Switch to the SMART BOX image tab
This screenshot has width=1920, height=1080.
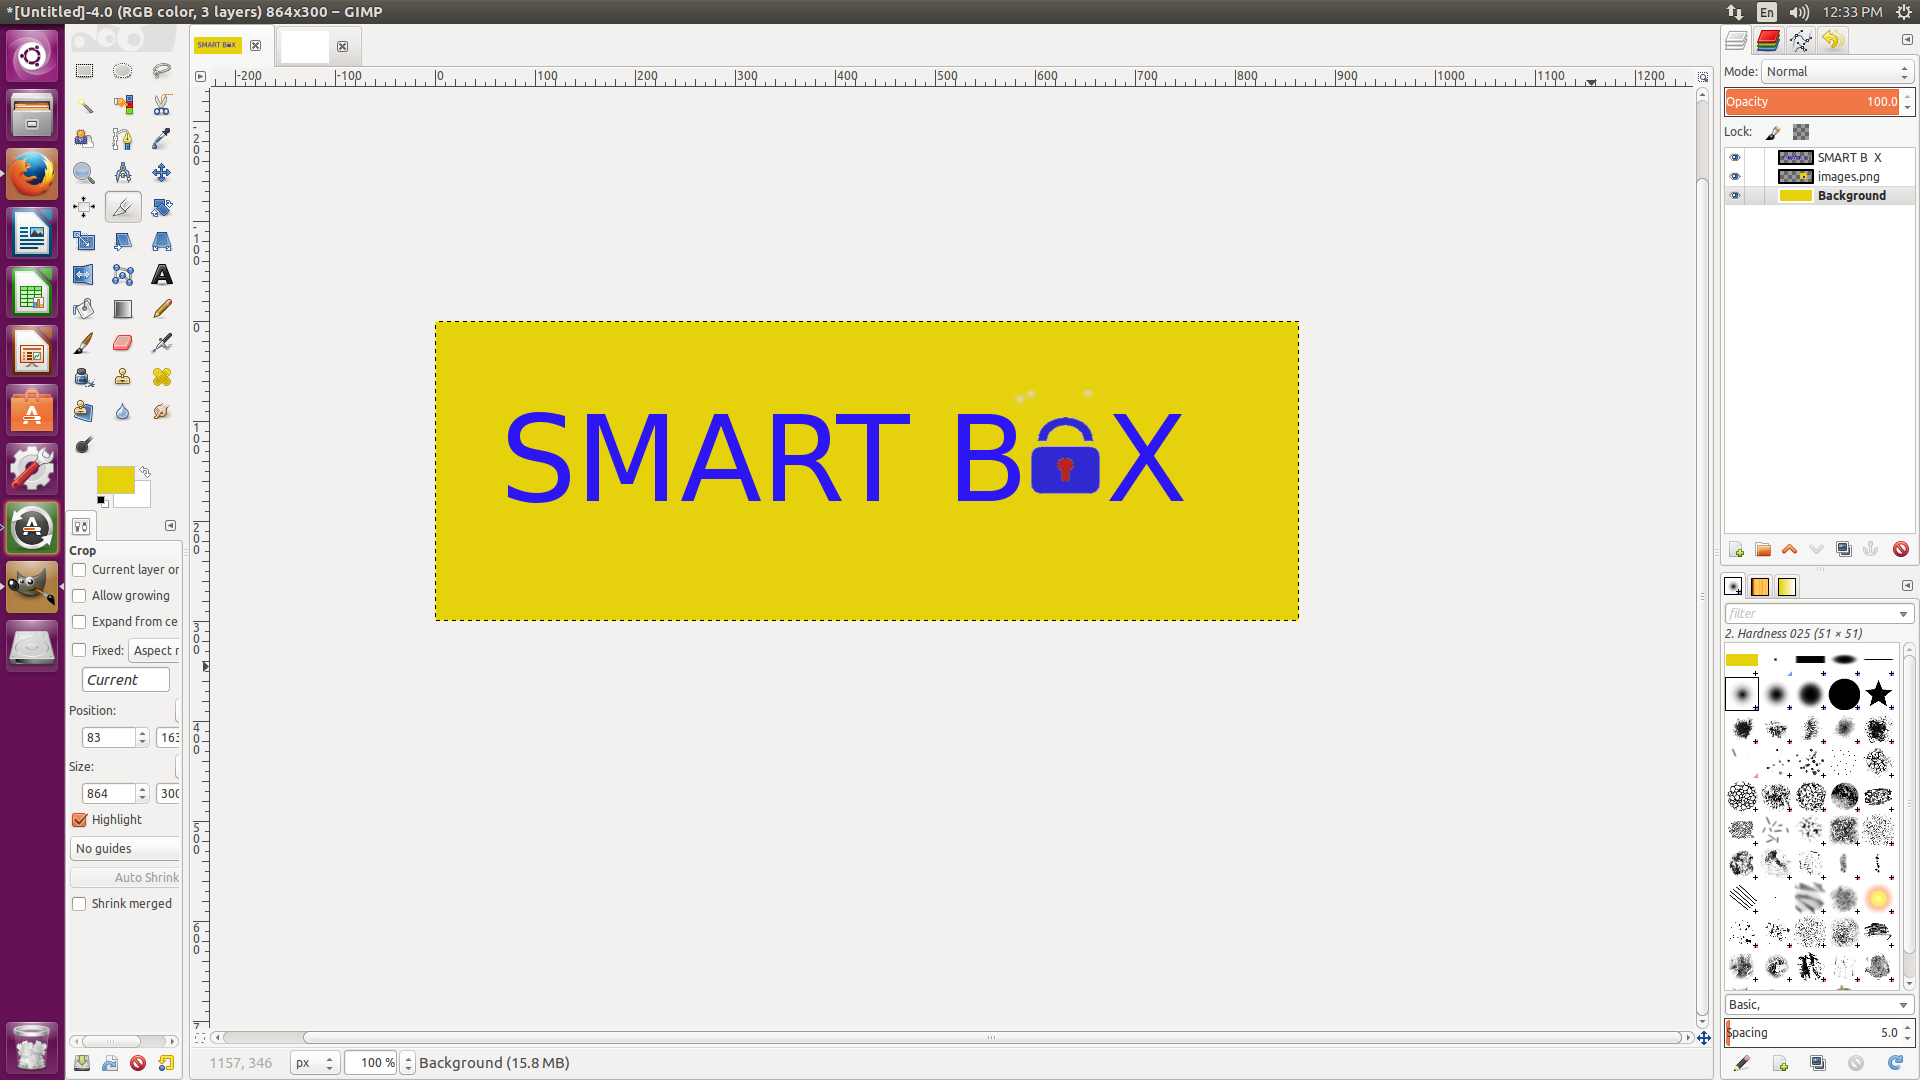tap(217, 45)
